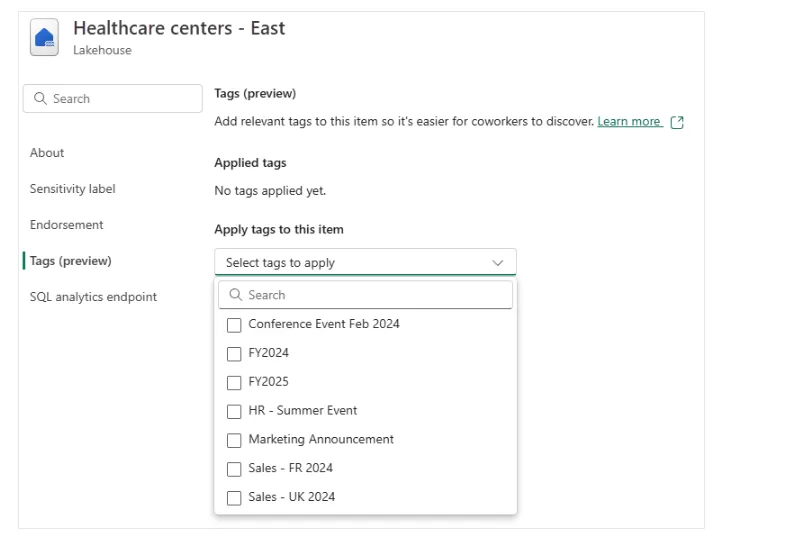Click the magnifier icon in sidebar search
The width and height of the screenshot is (793, 541).
(x=40, y=98)
